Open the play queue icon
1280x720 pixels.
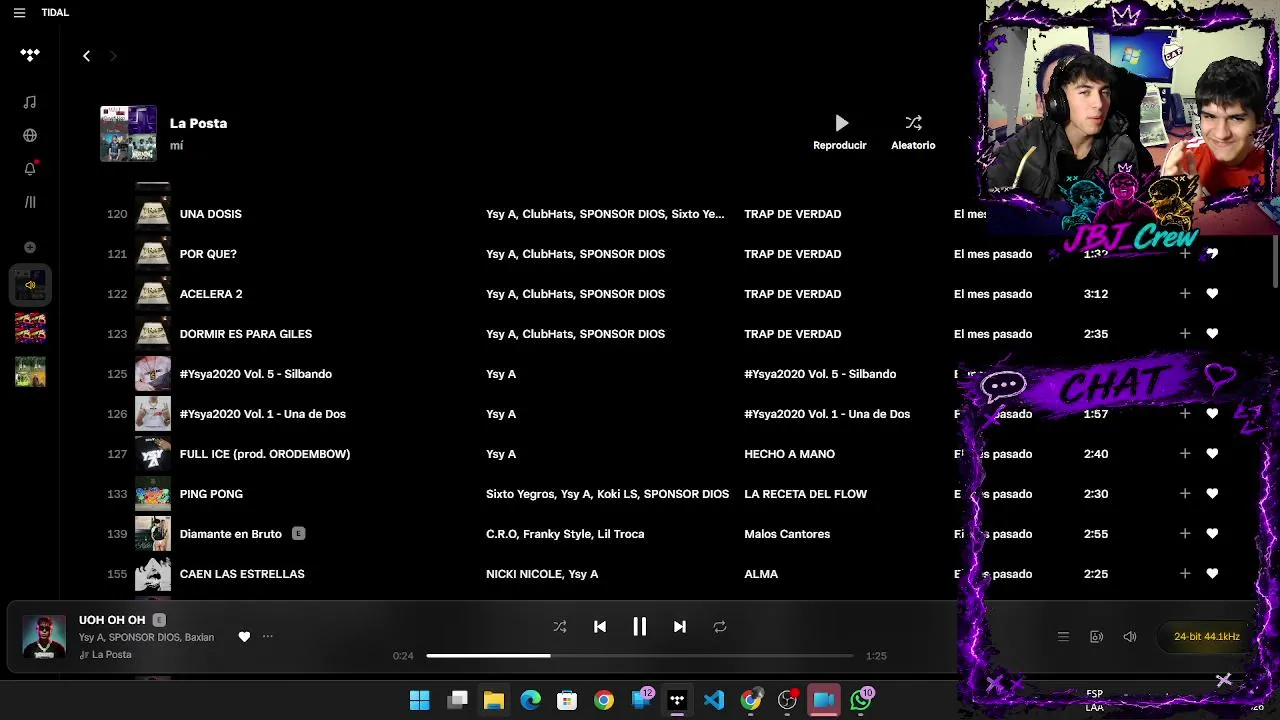1063,637
